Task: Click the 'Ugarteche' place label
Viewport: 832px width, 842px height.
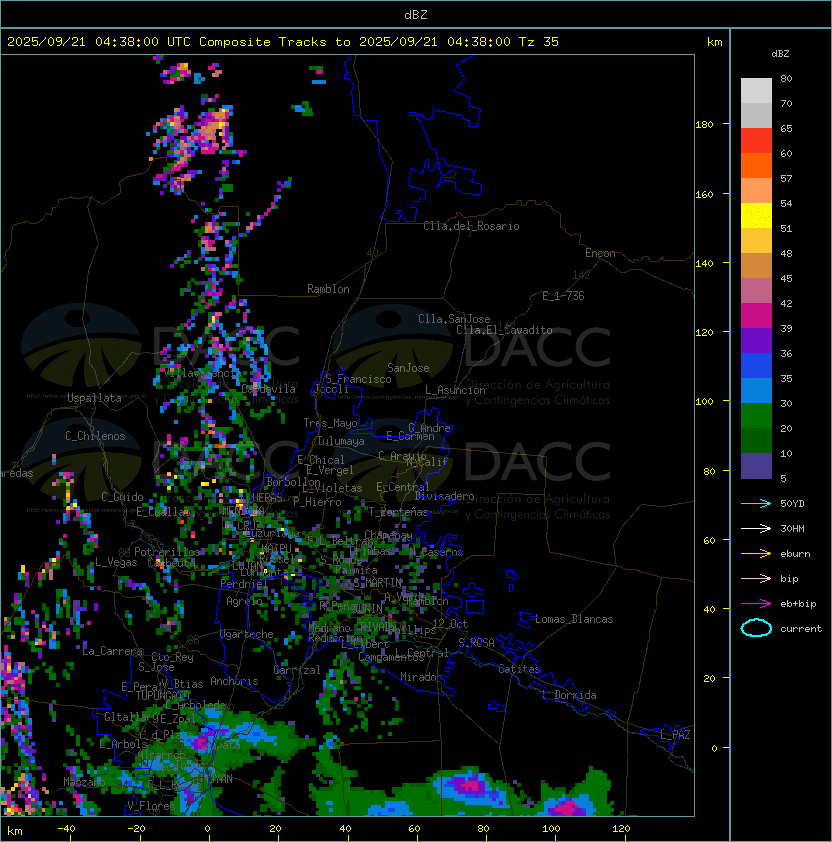Action: coord(247,634)
